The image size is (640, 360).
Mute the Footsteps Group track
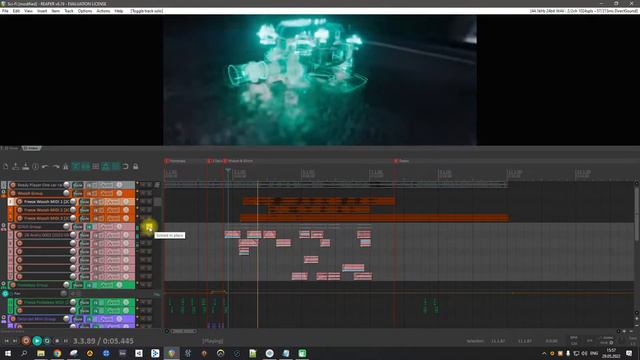(143, 285)
